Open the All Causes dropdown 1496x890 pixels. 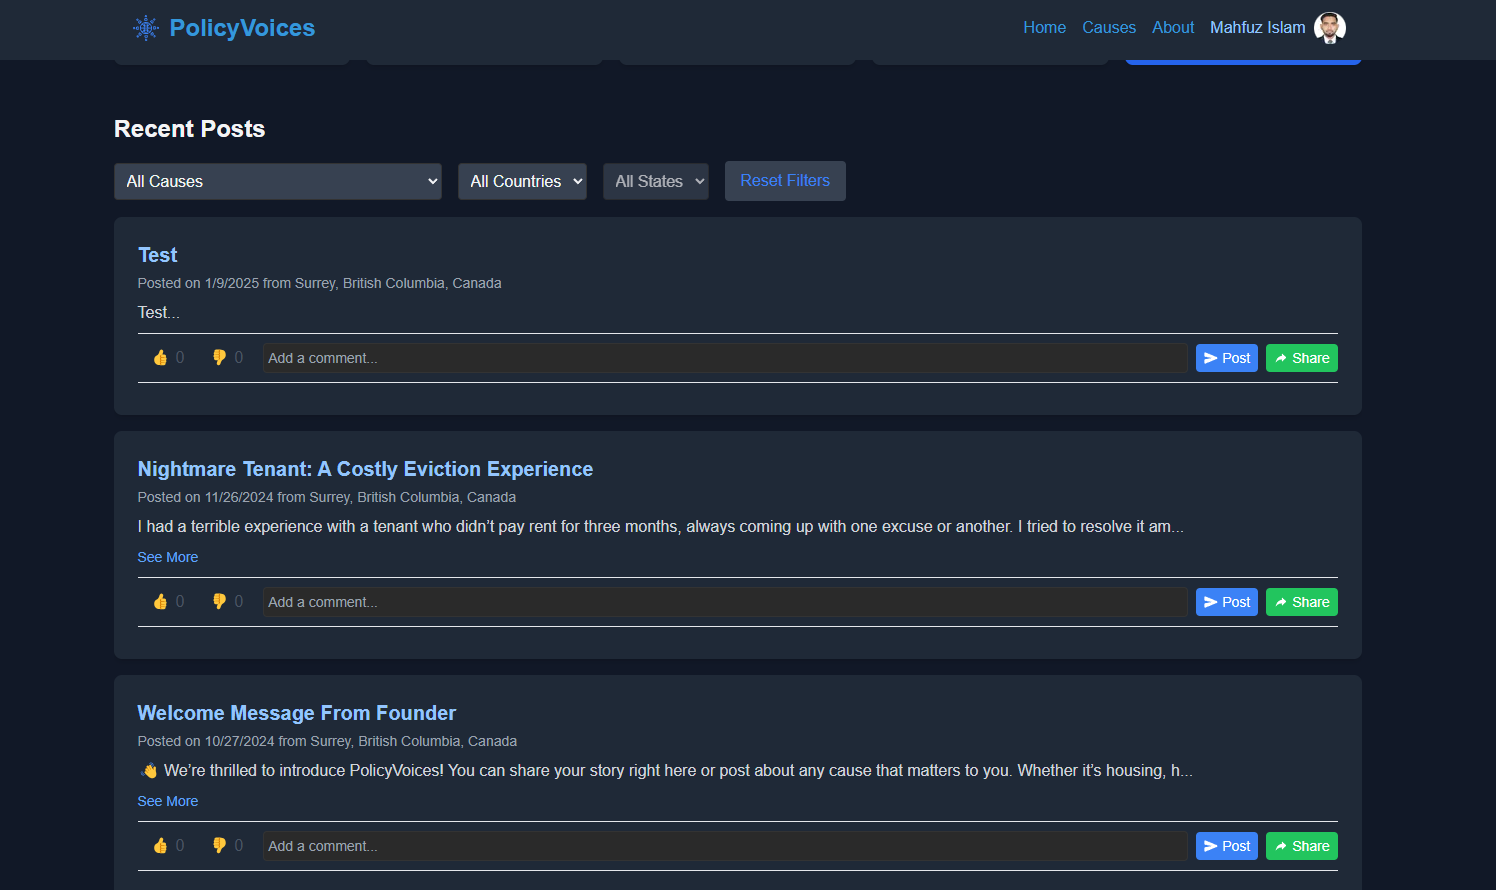click(278, 181)
